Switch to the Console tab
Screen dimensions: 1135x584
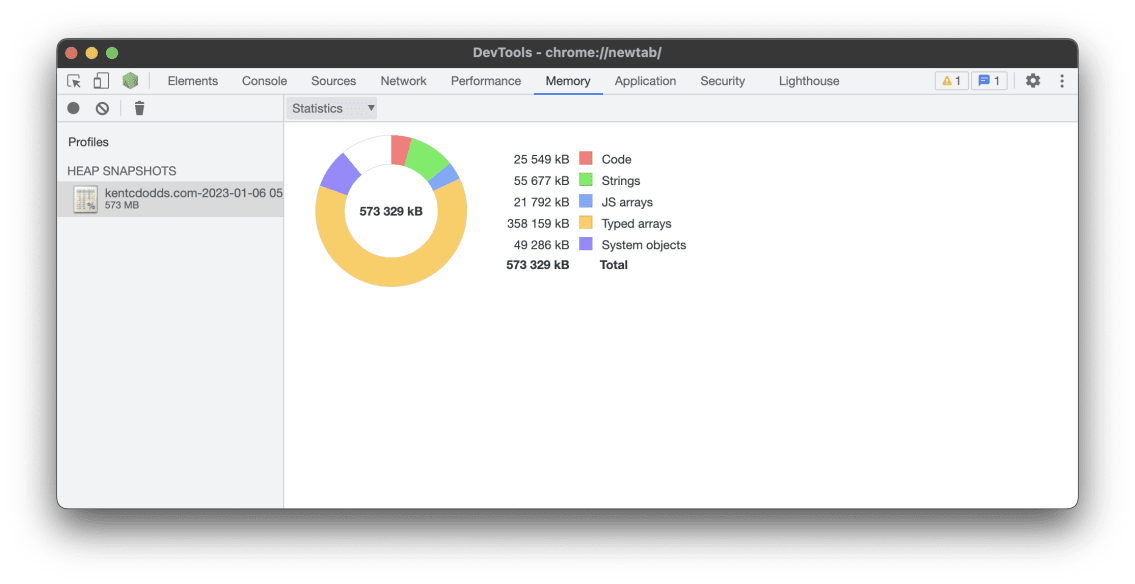coord(264,81)
